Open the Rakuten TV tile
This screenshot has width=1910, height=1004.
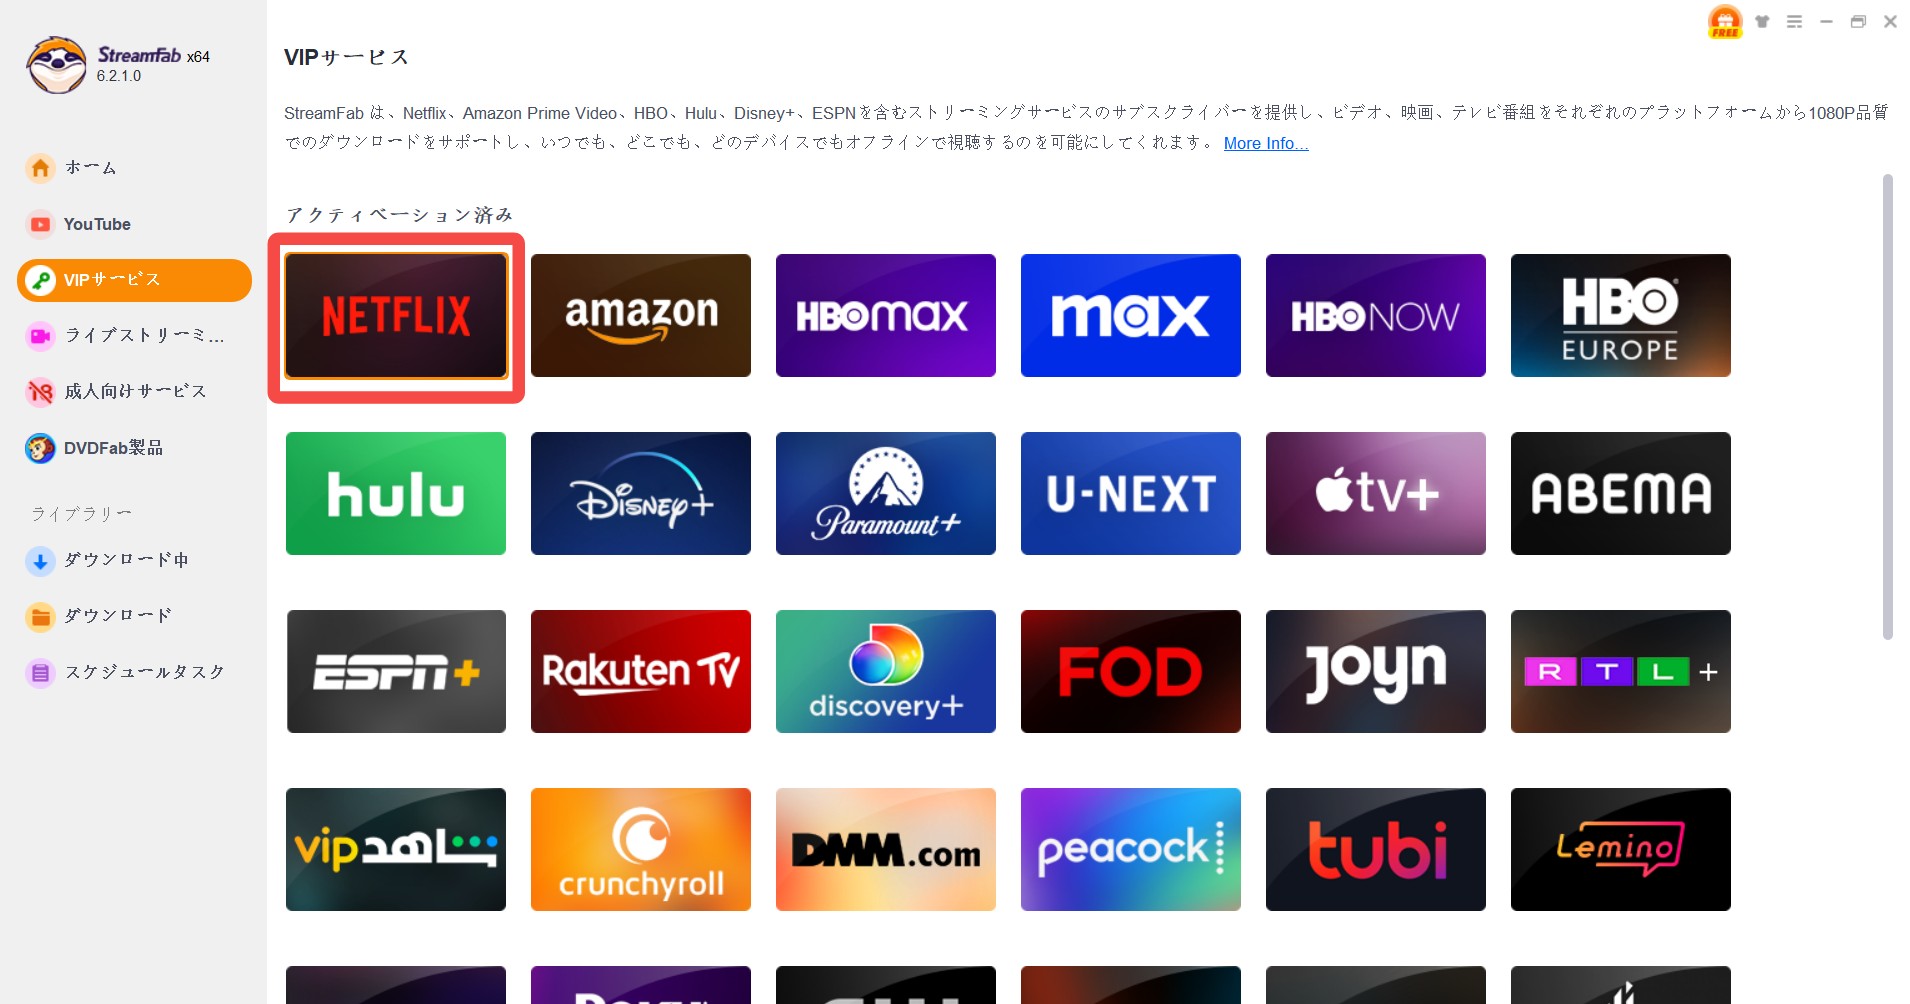tap(641, 672)
